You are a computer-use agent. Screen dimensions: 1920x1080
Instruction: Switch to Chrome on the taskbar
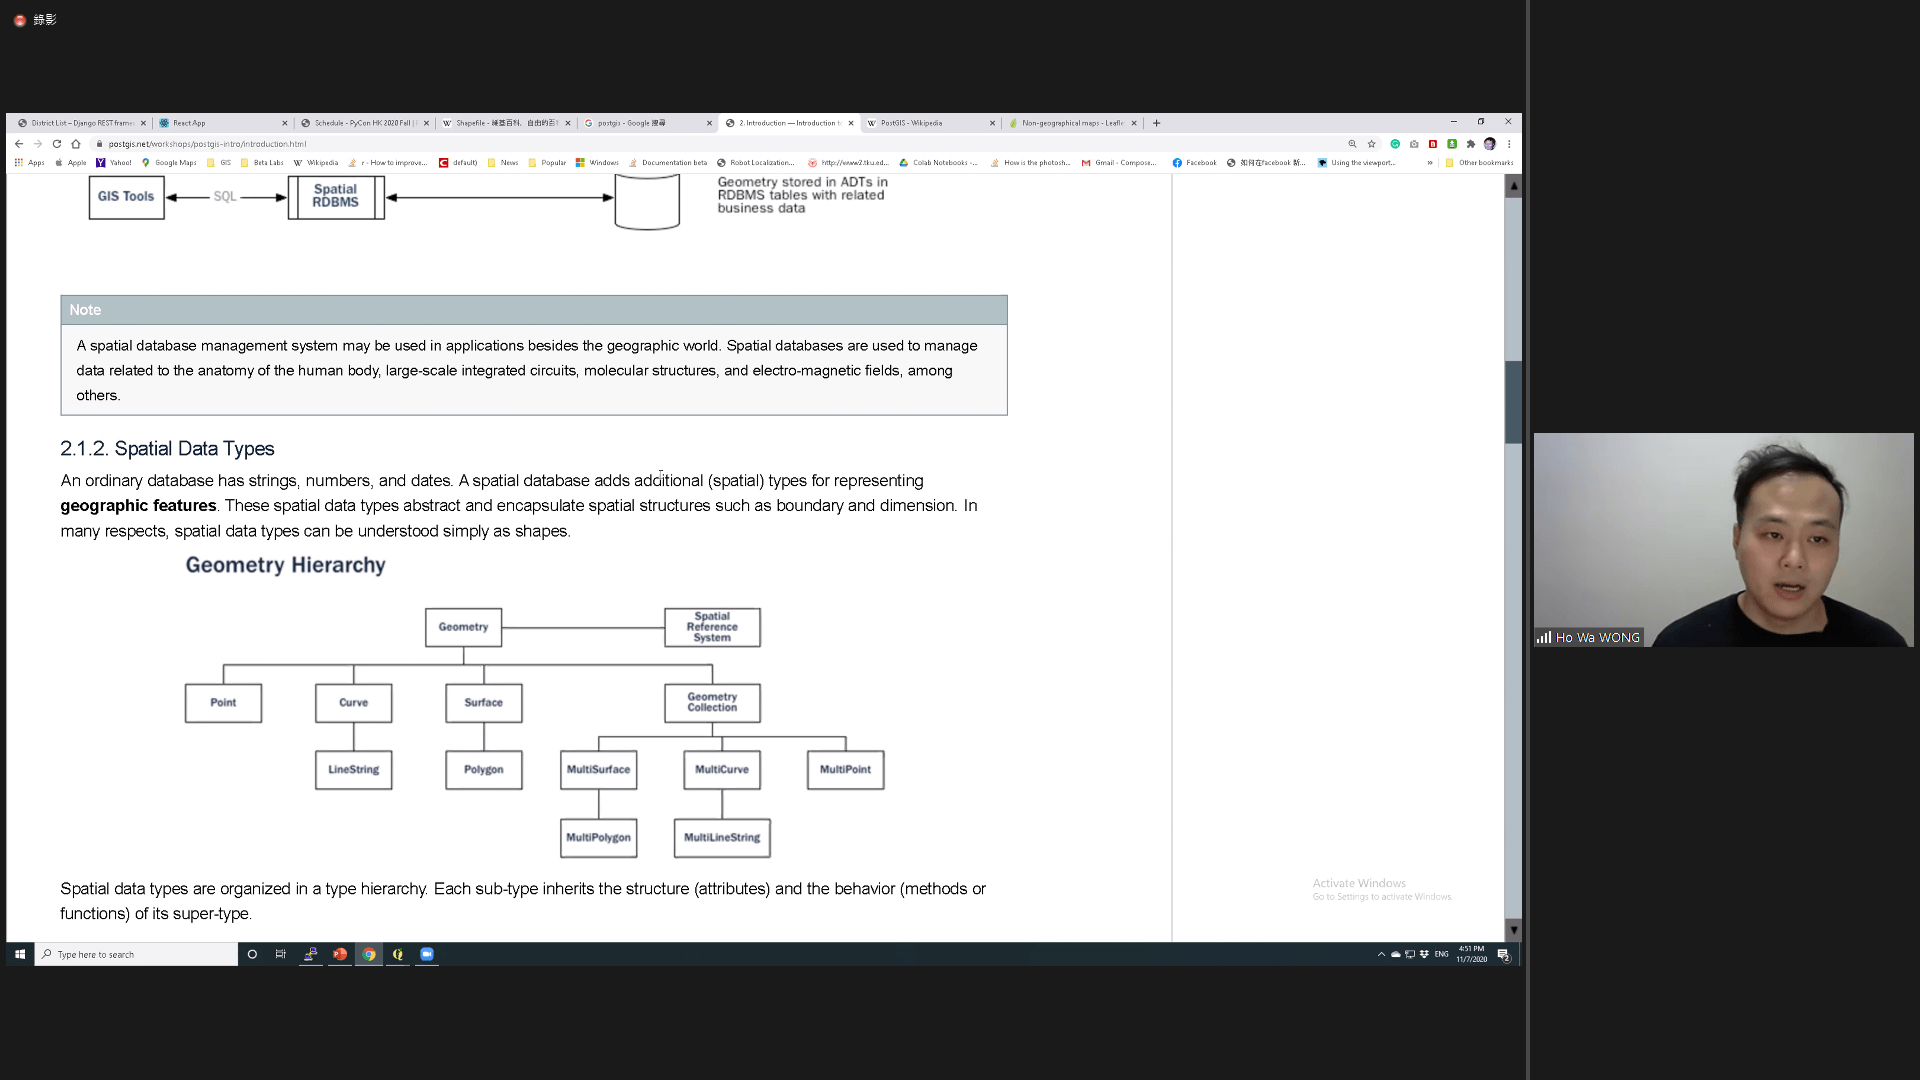(369, 954)
